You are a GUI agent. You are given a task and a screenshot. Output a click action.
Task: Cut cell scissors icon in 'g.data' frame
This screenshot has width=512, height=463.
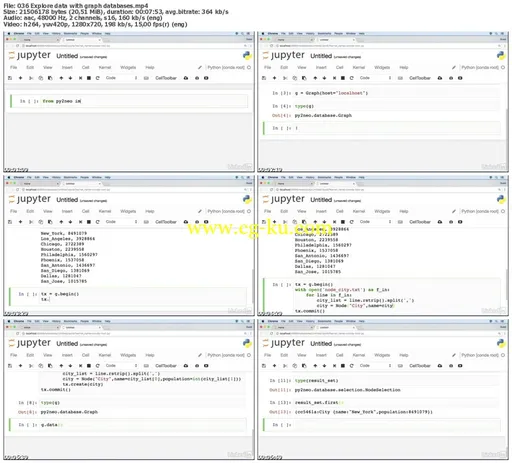[31, 366]
